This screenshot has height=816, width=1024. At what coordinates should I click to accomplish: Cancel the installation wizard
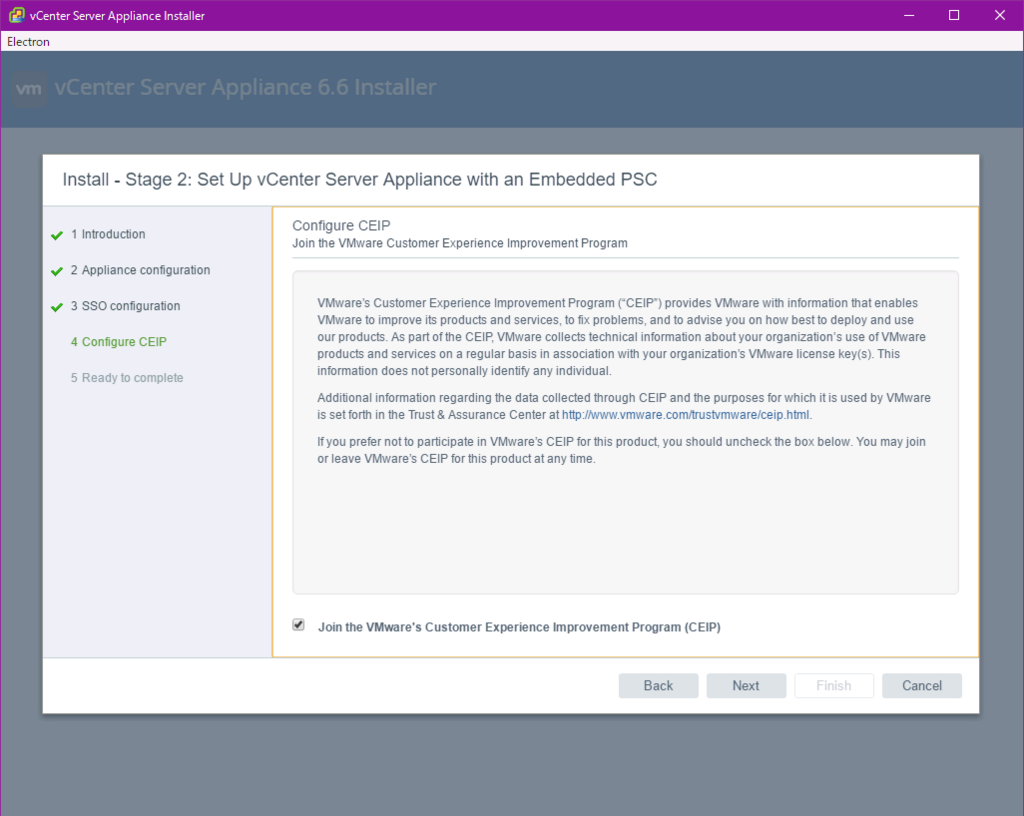click(921, 685)
